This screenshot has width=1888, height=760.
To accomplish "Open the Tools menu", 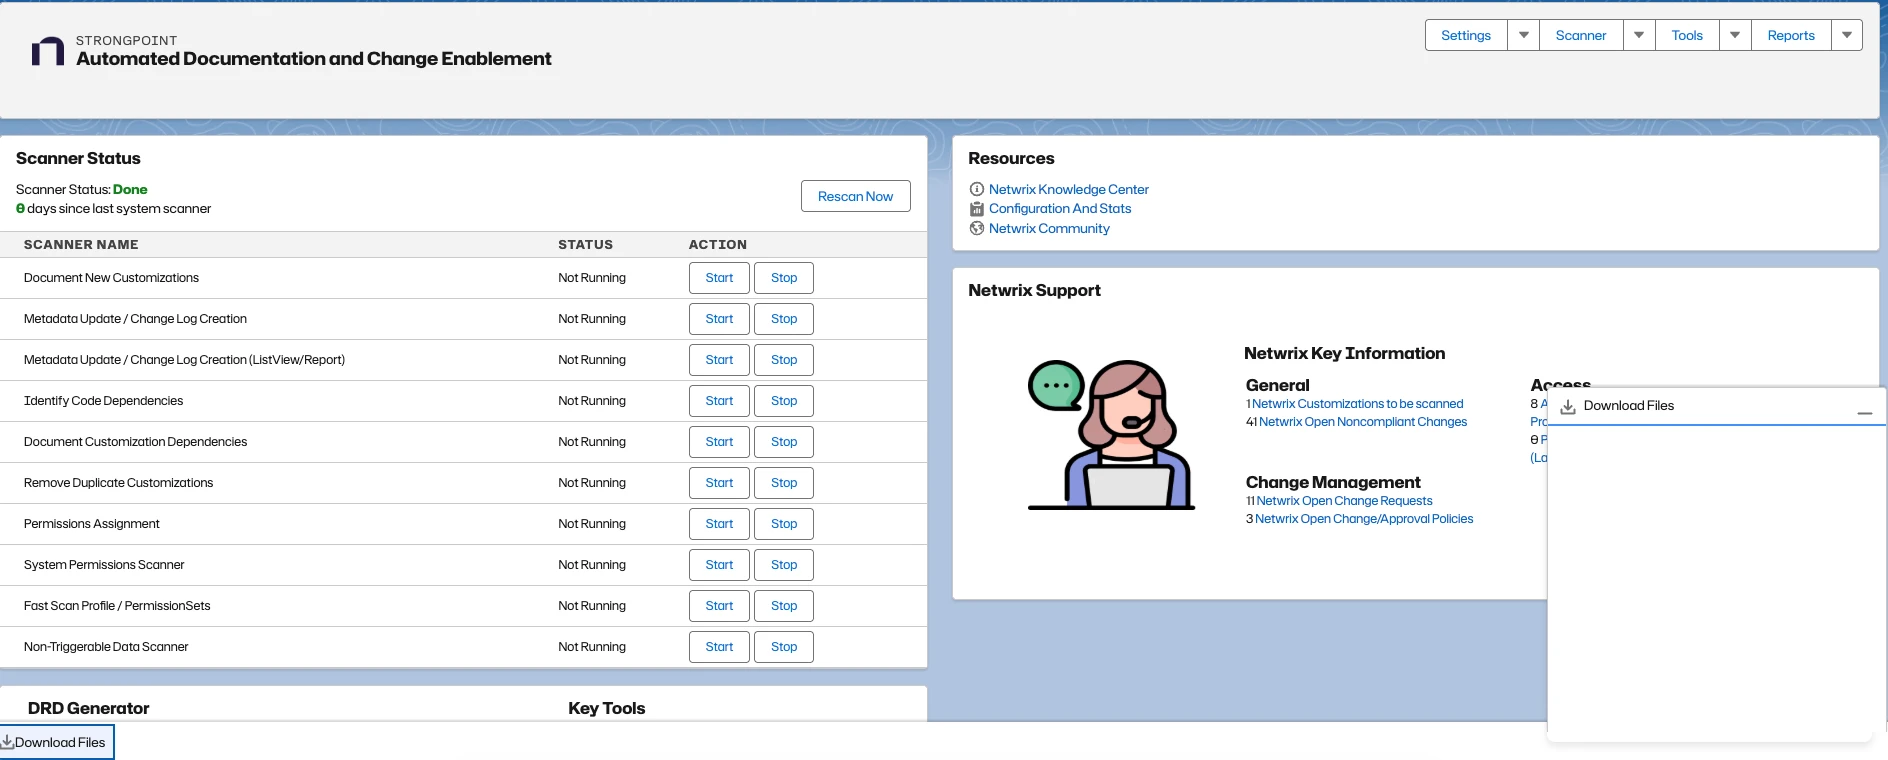I will tap(1687, 35).
